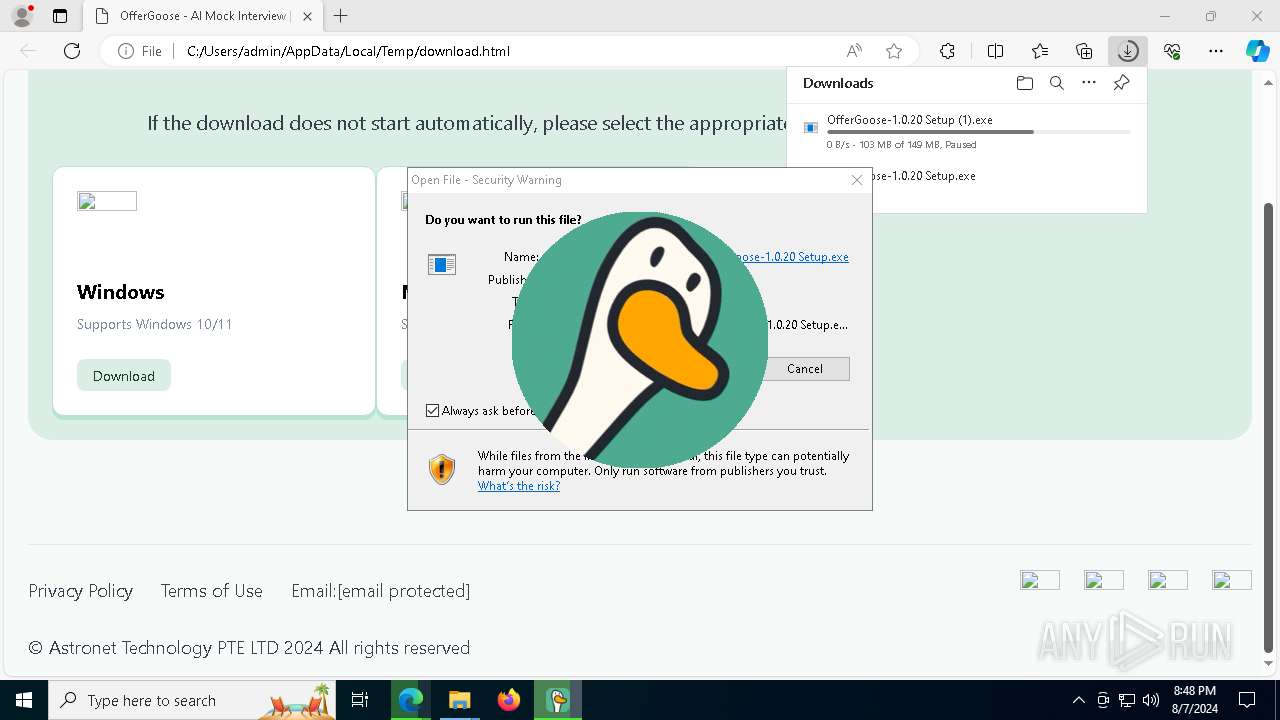This screenshot has width=1280, height=720.
Task: Open the Privacy Policy link
Action: tap(80, 591)
